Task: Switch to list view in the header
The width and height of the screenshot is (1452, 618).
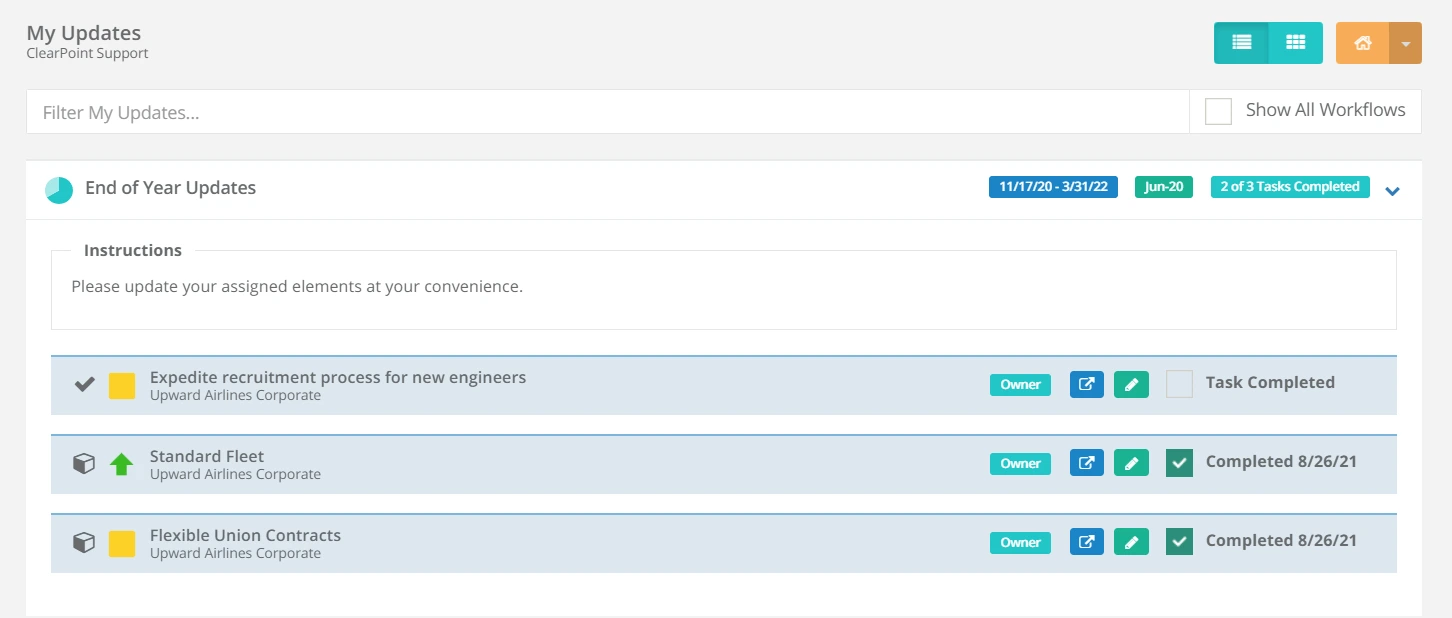Action: (1241, 43)
